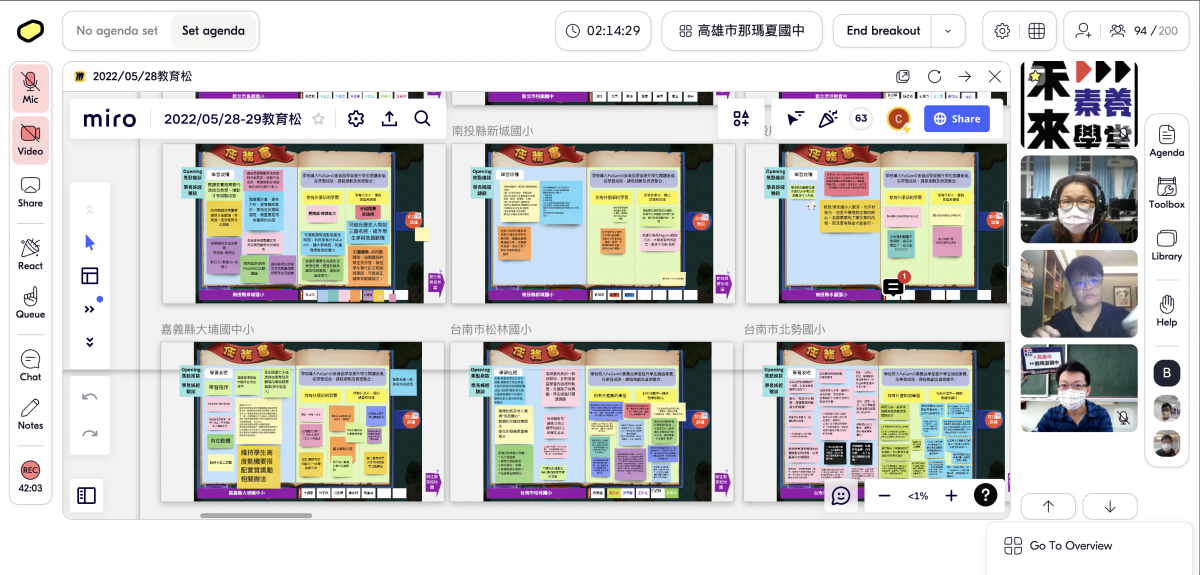
Task: Open Miro board settings gear
Action: tap(356, 119)
